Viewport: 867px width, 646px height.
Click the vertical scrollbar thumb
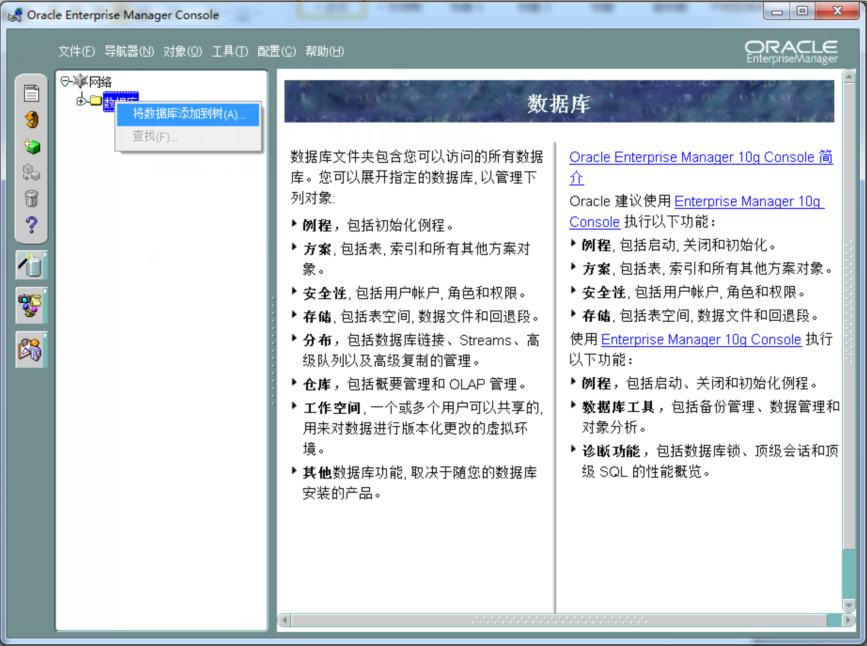pyautogui.click(x=849, y=315)
